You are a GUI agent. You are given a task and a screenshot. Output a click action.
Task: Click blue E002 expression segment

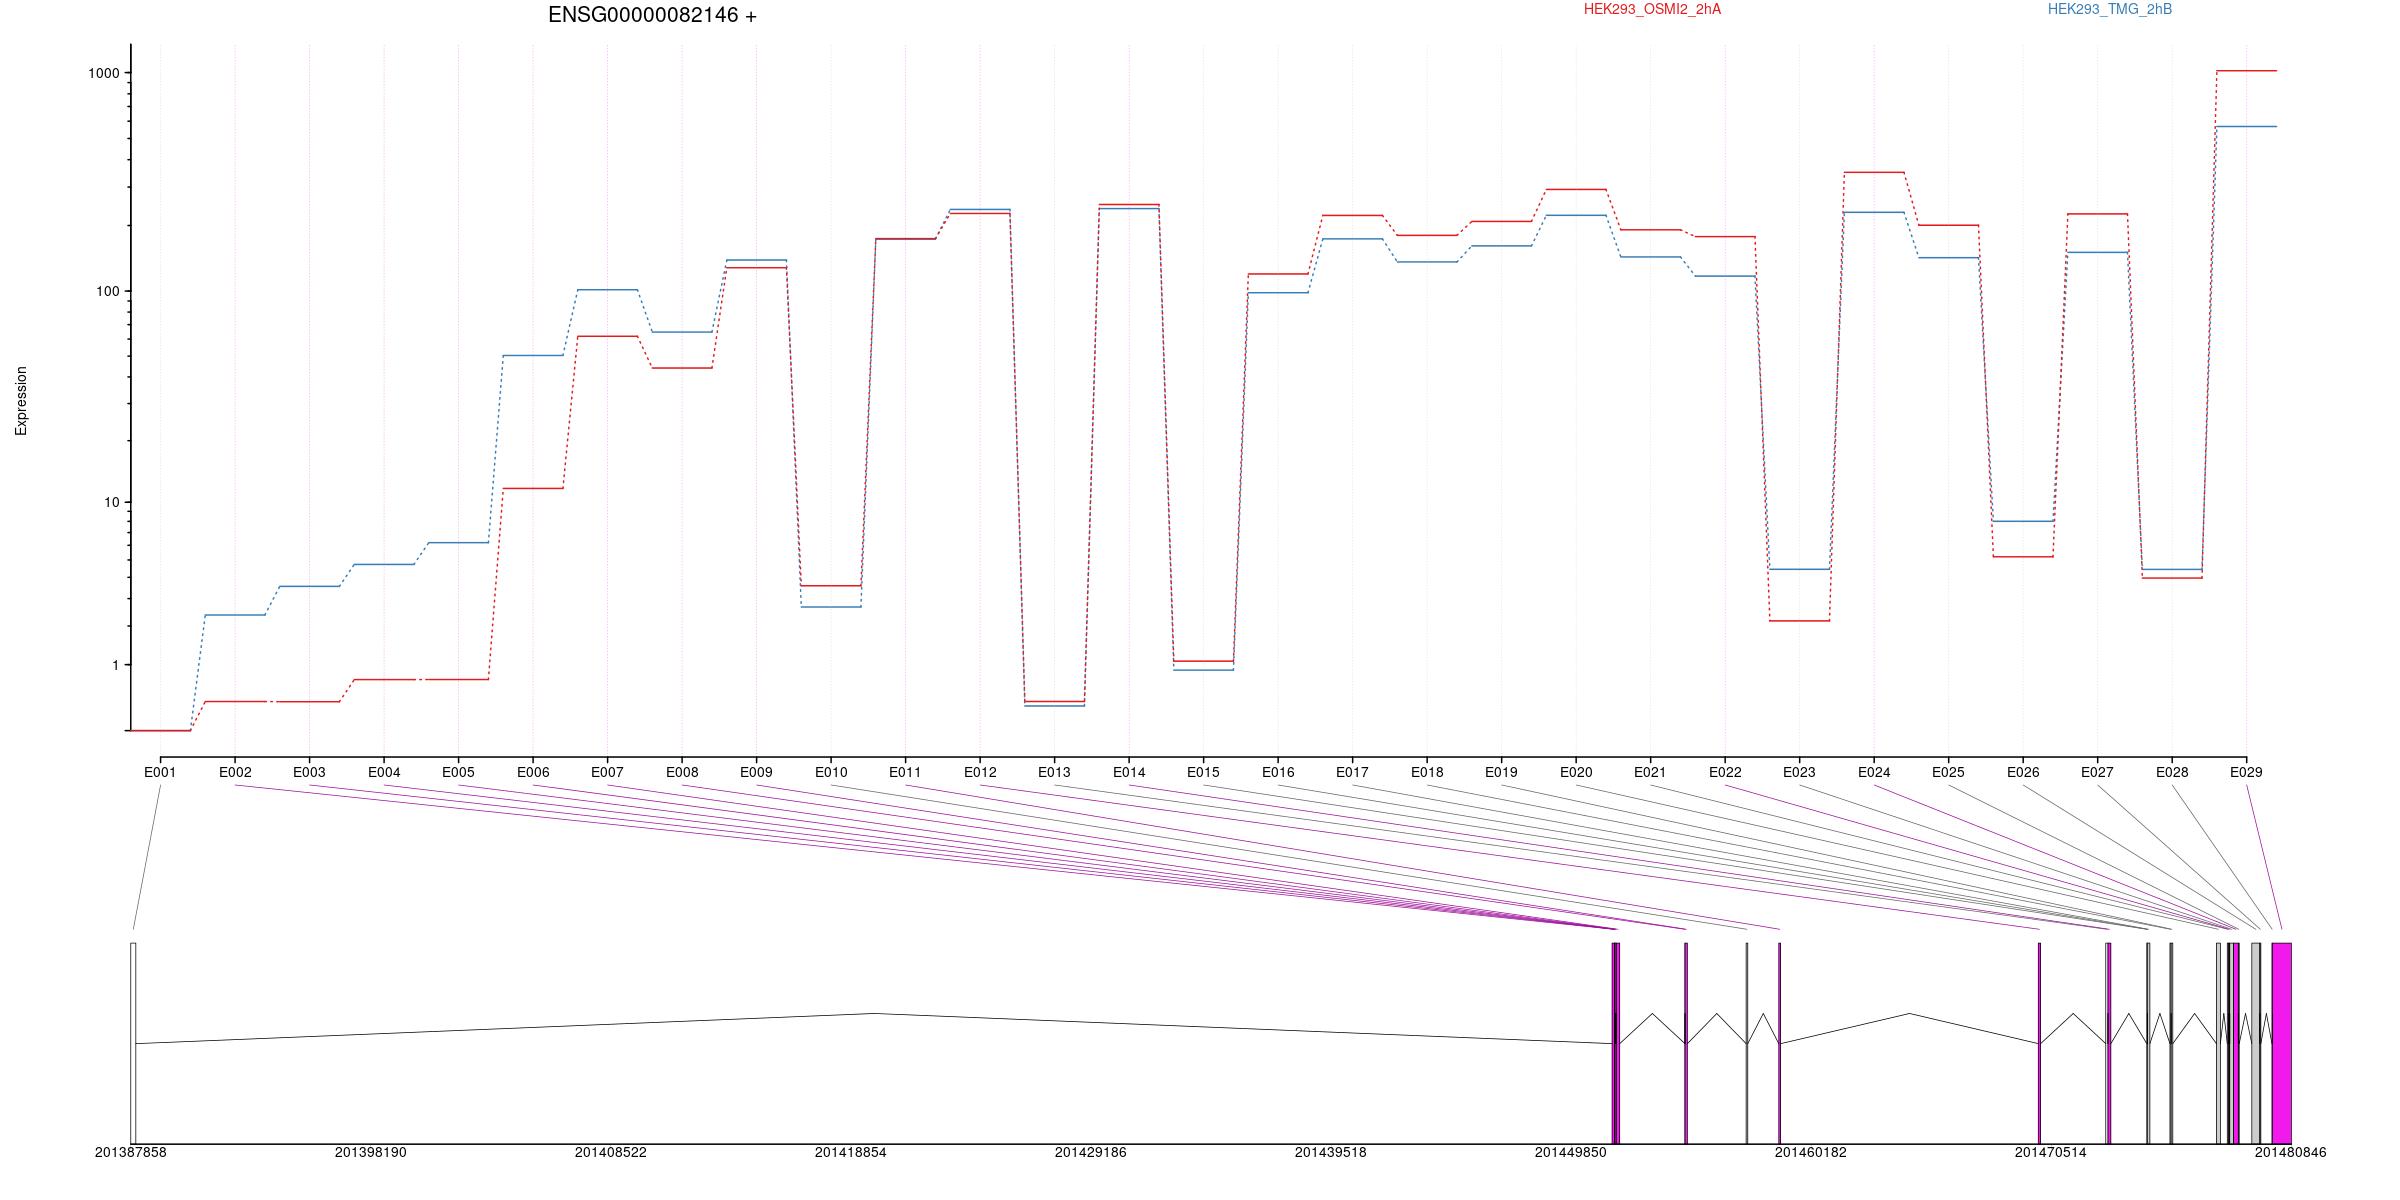click(x=235, y=615)
